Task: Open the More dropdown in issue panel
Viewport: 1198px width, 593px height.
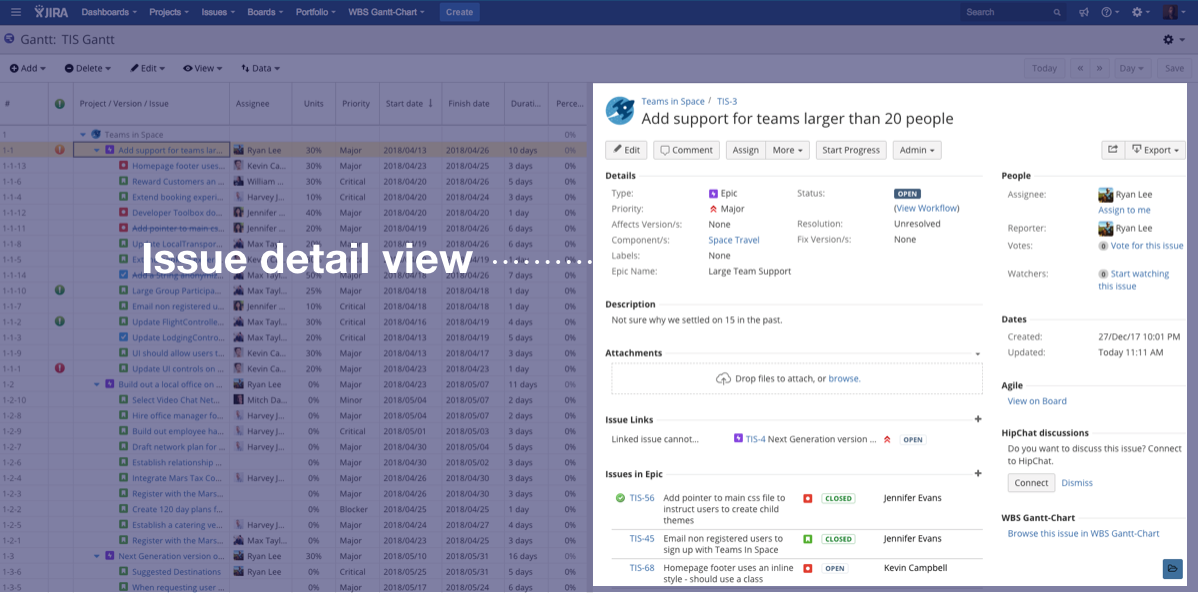Action: pyautogui.click(x=788, y=150)
